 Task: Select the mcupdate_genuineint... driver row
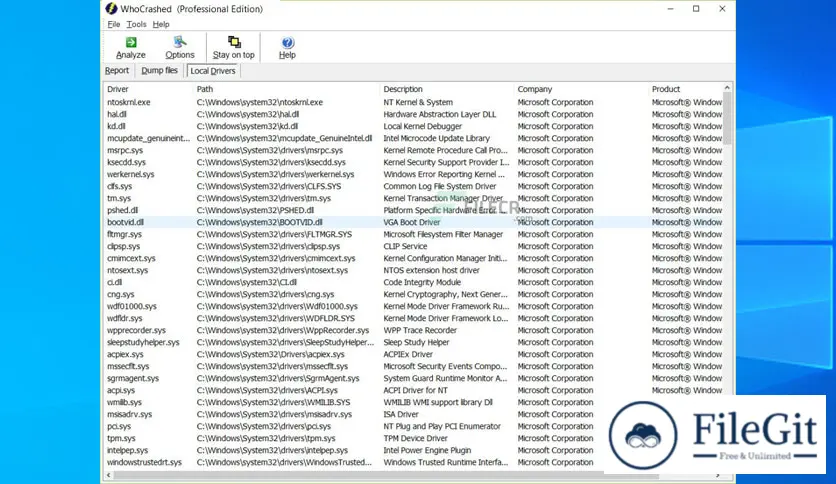click(413, 138)
